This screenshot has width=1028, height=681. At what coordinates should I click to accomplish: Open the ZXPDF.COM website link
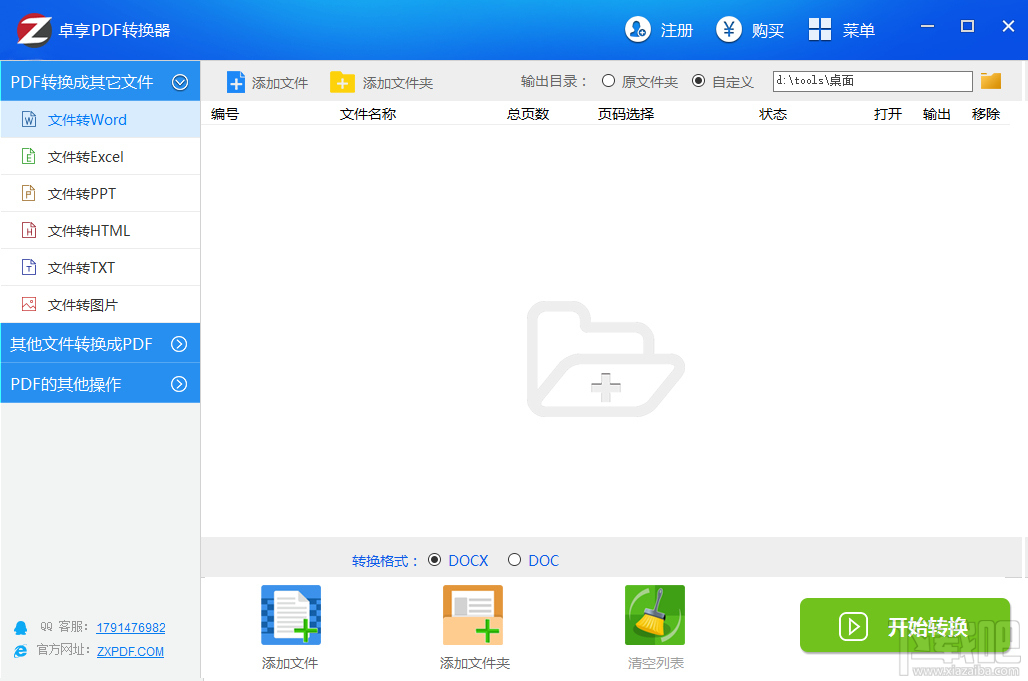pos(130,652)
